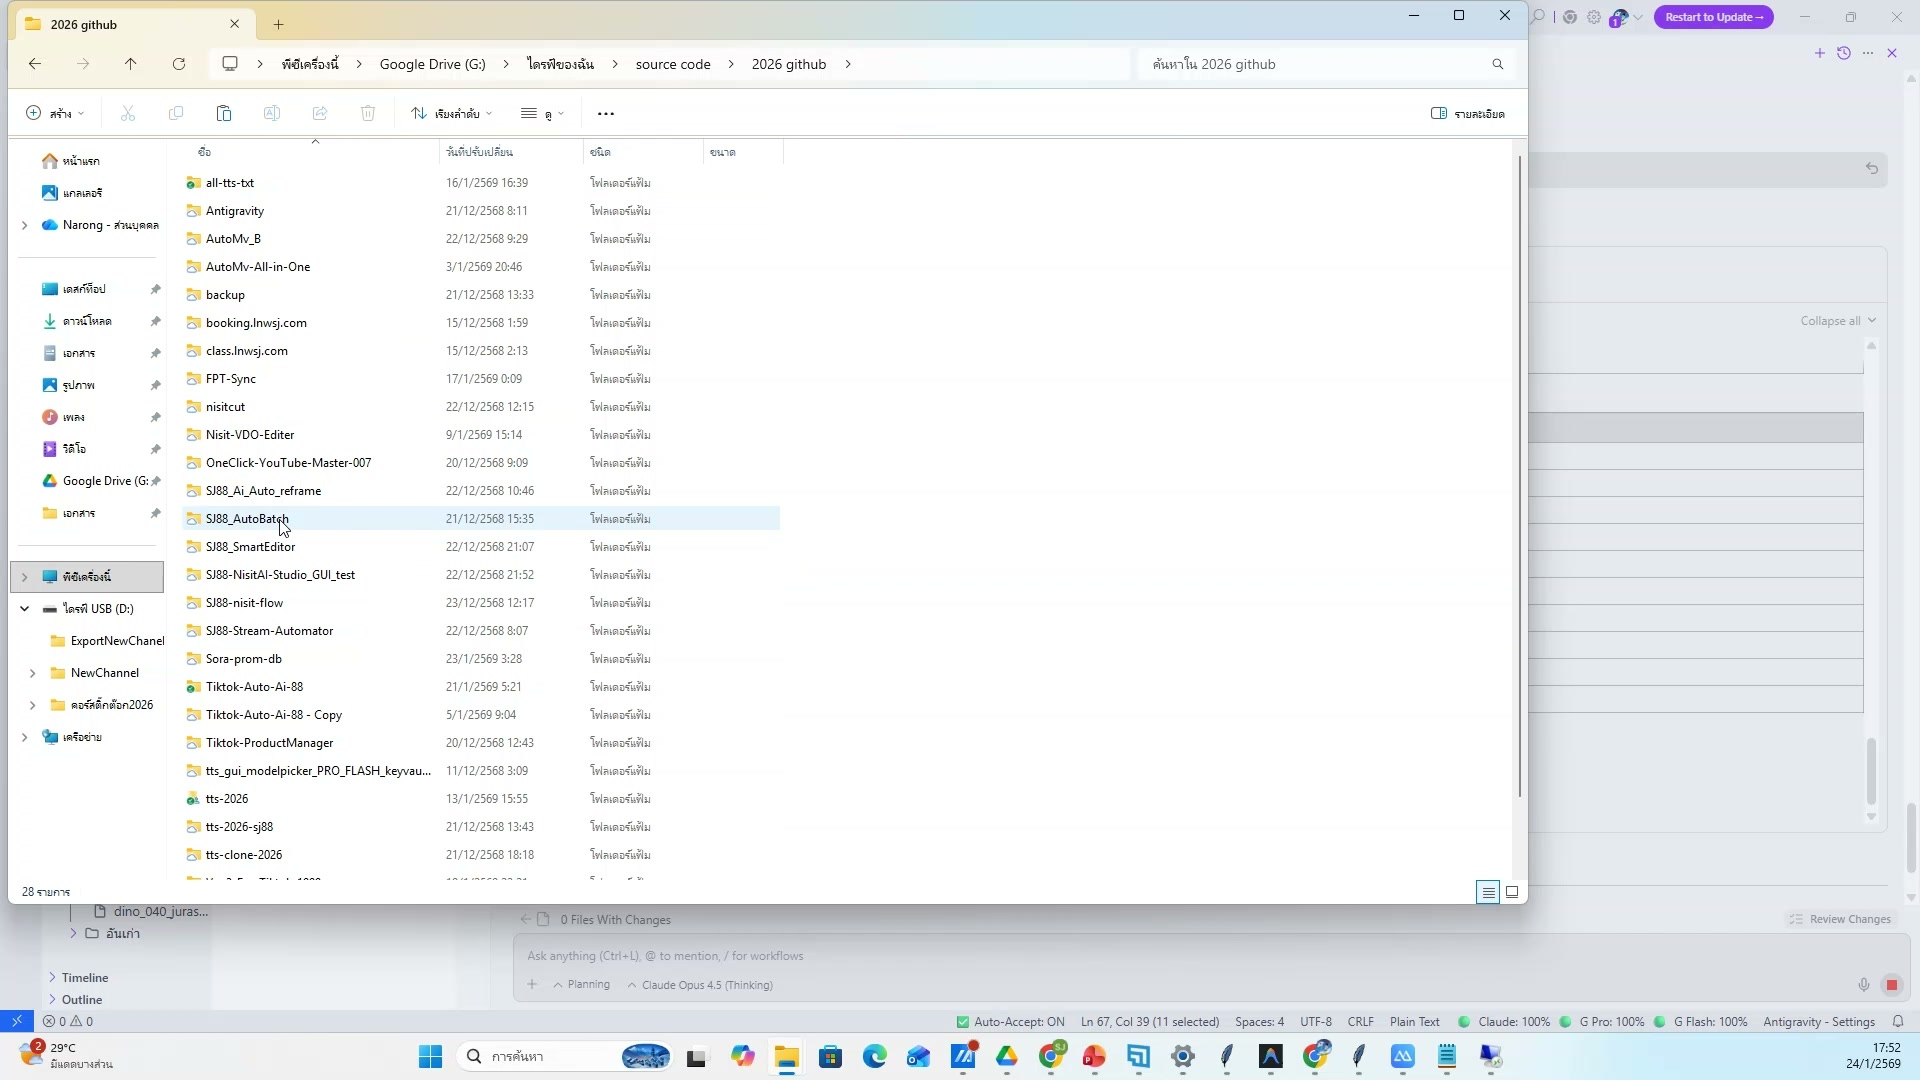Switch to details view icon at bottom right

[x=1488, y=892]
